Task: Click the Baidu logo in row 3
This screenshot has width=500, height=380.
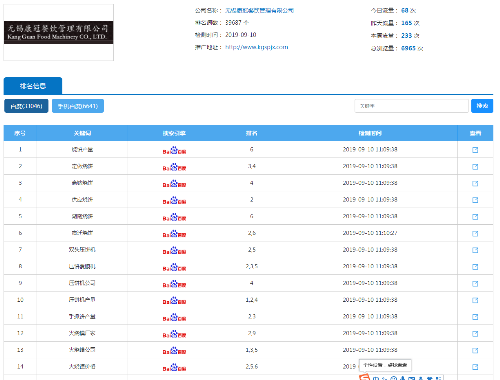Action: tap(174, 184)
